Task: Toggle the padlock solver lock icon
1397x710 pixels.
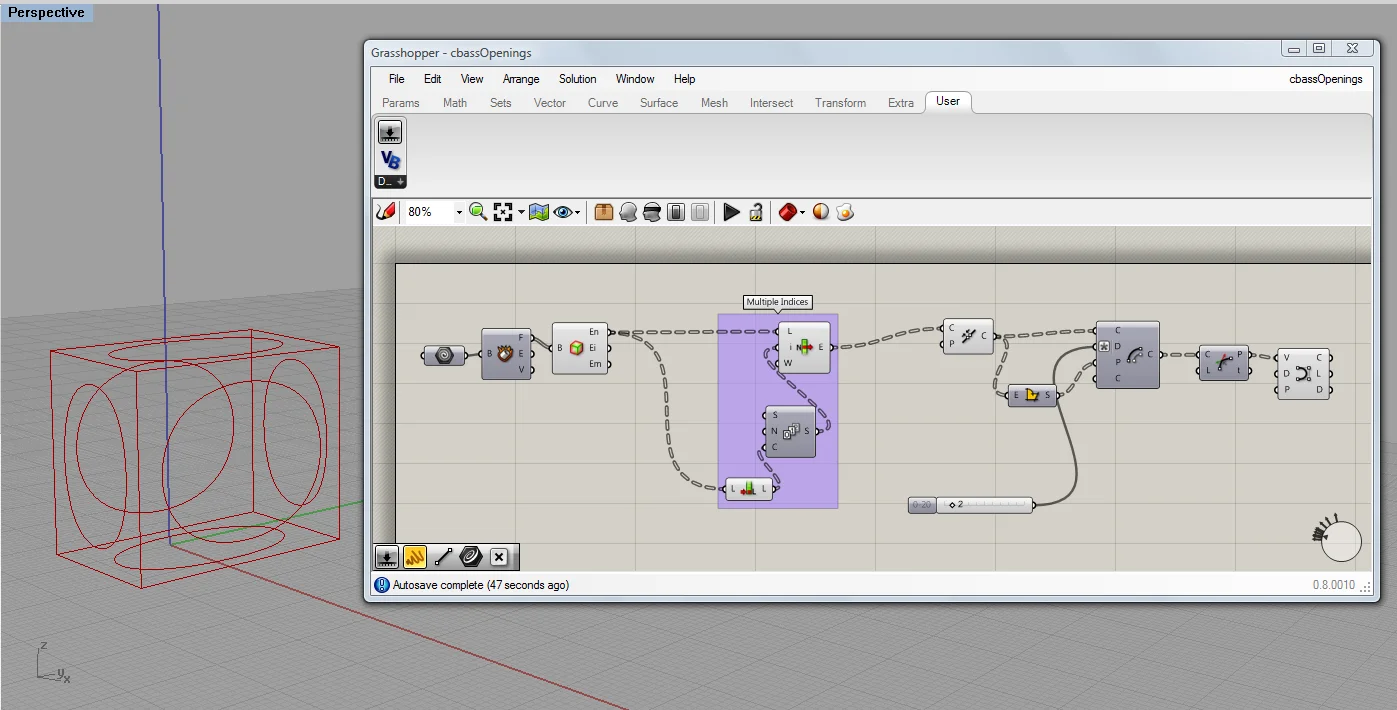Action: [x=756, y=212]
